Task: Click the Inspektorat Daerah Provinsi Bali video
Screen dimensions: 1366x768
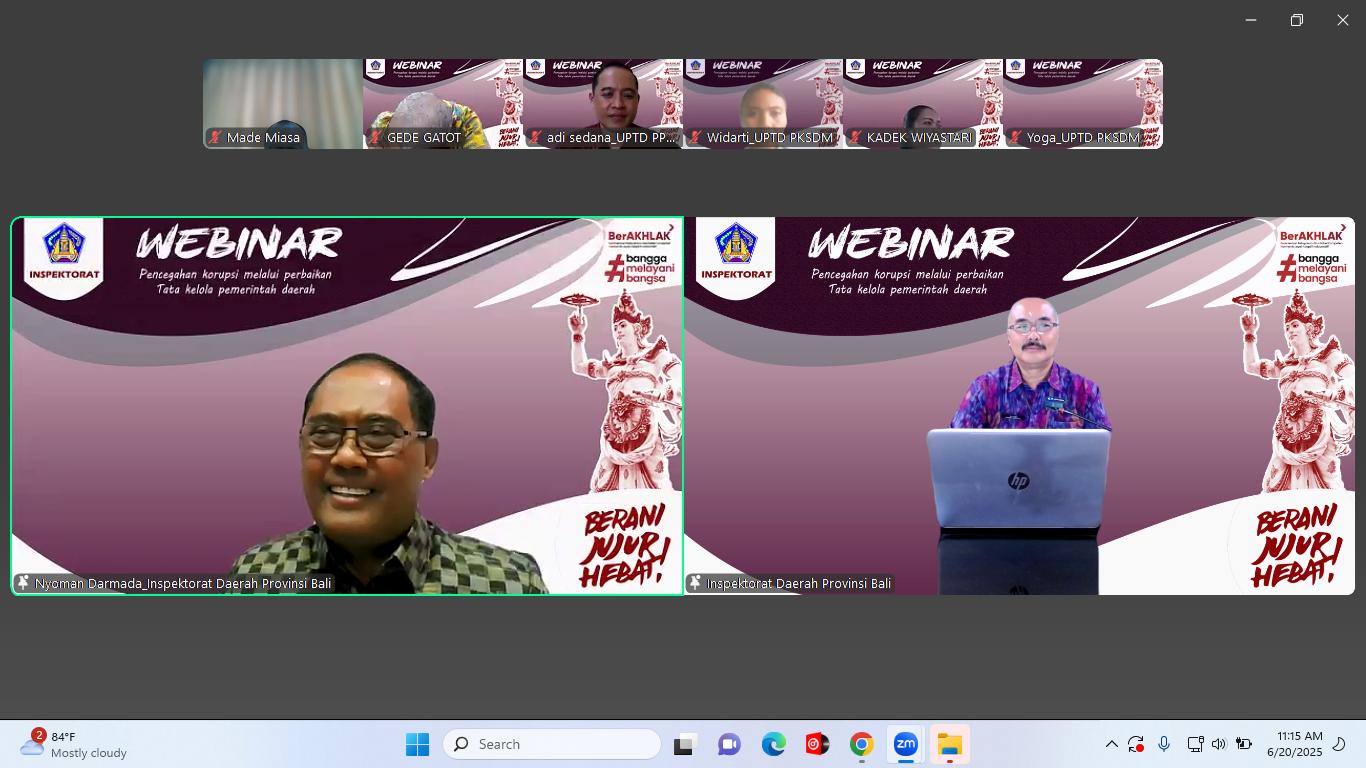Action: coord(1019,406)
